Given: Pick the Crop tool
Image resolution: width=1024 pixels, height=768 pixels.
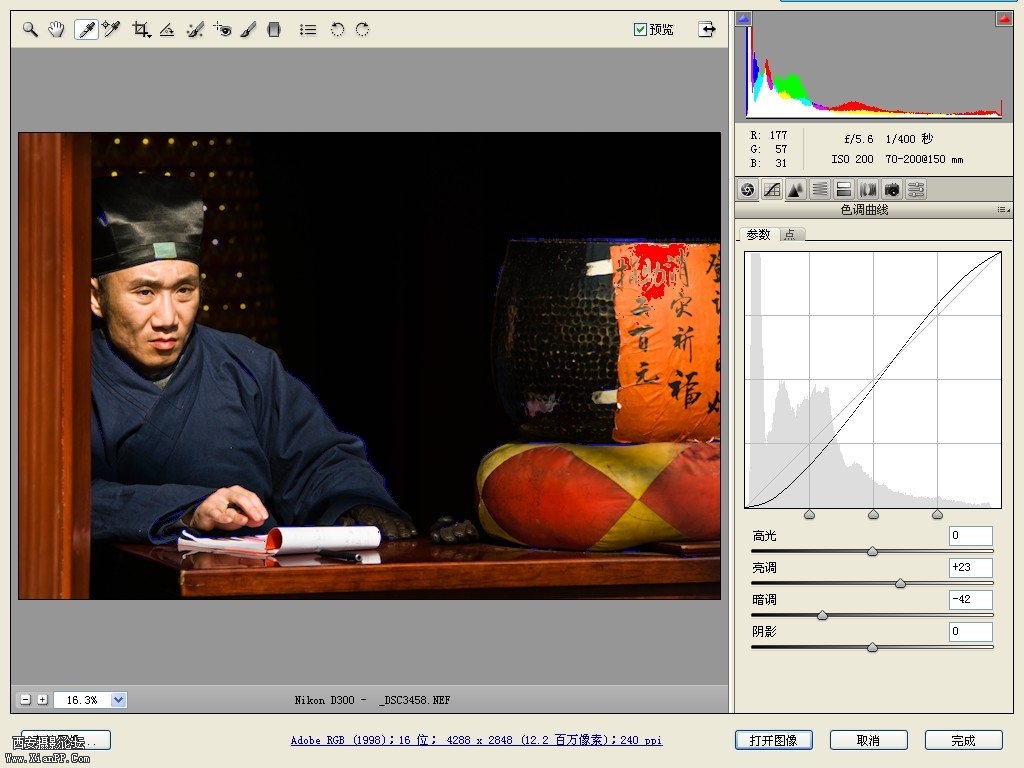Looking at the screenshot, I should pyautogui.click(x=141, y=30).
